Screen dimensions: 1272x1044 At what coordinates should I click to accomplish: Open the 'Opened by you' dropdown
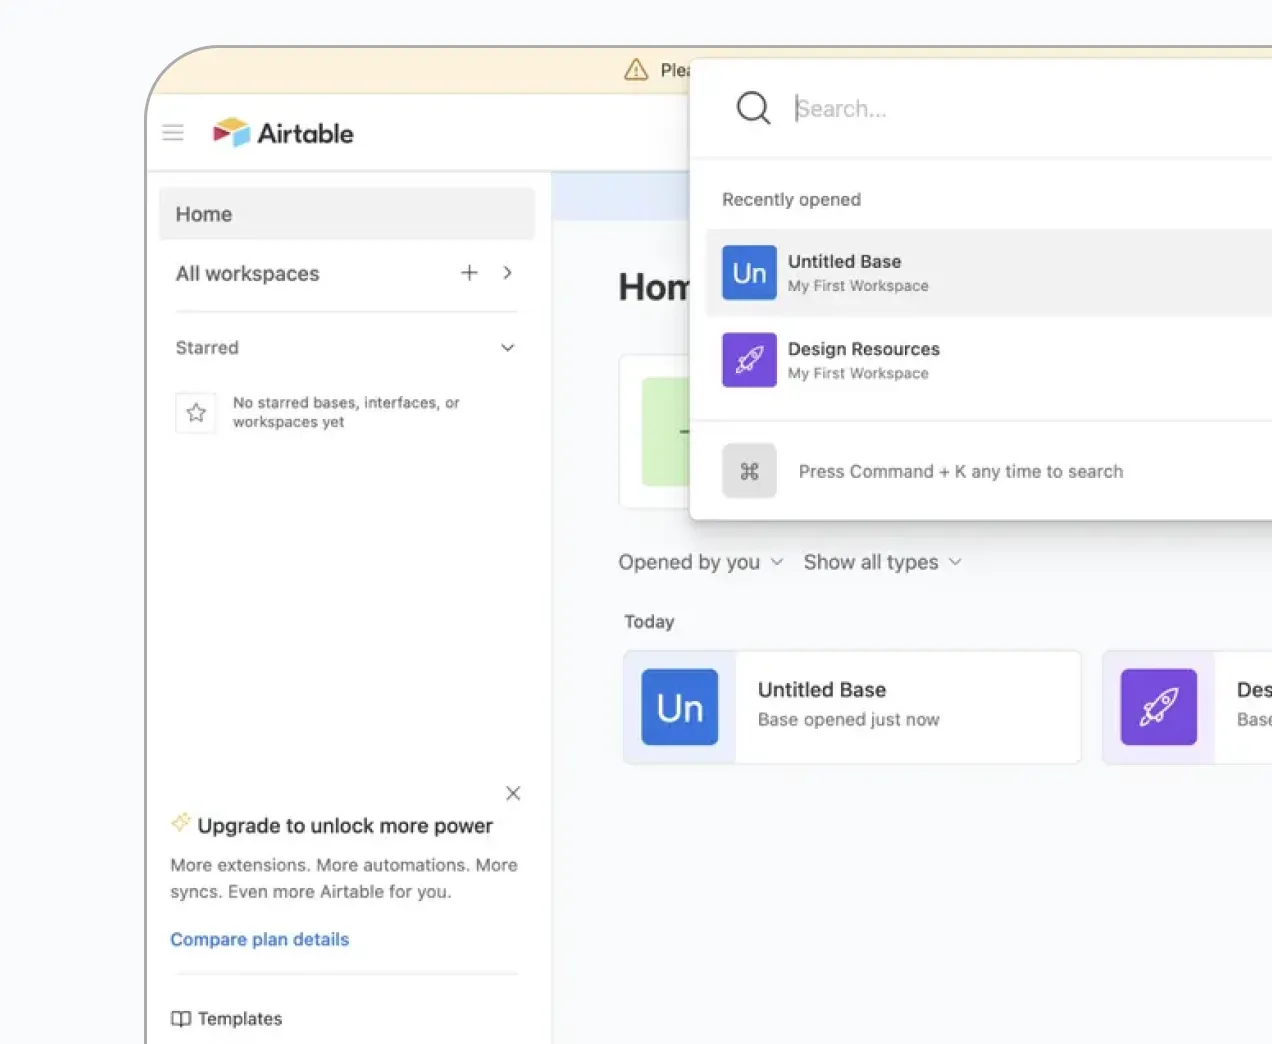pyautogui.click(x=701, y=562)
